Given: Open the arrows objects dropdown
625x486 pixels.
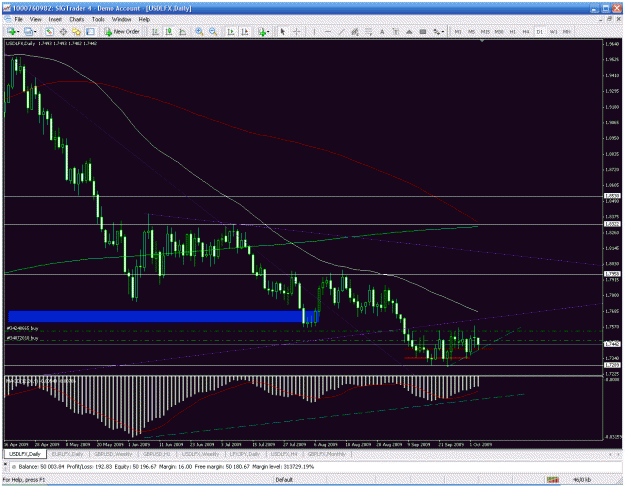Looking at the screenshot, I should 439,31.
